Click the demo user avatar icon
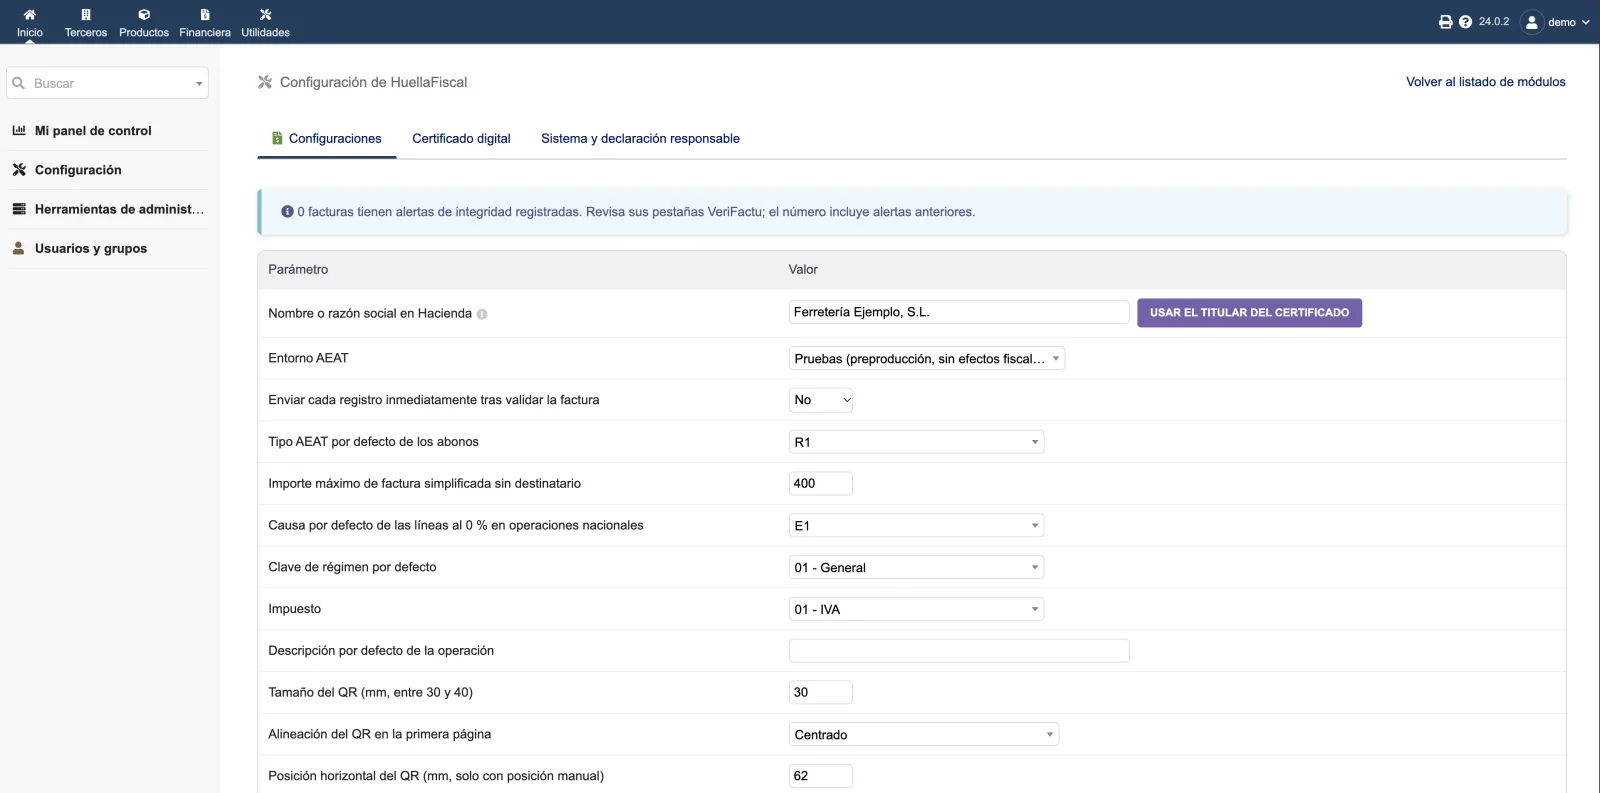1600x793 pixels. pos(1532,22)
